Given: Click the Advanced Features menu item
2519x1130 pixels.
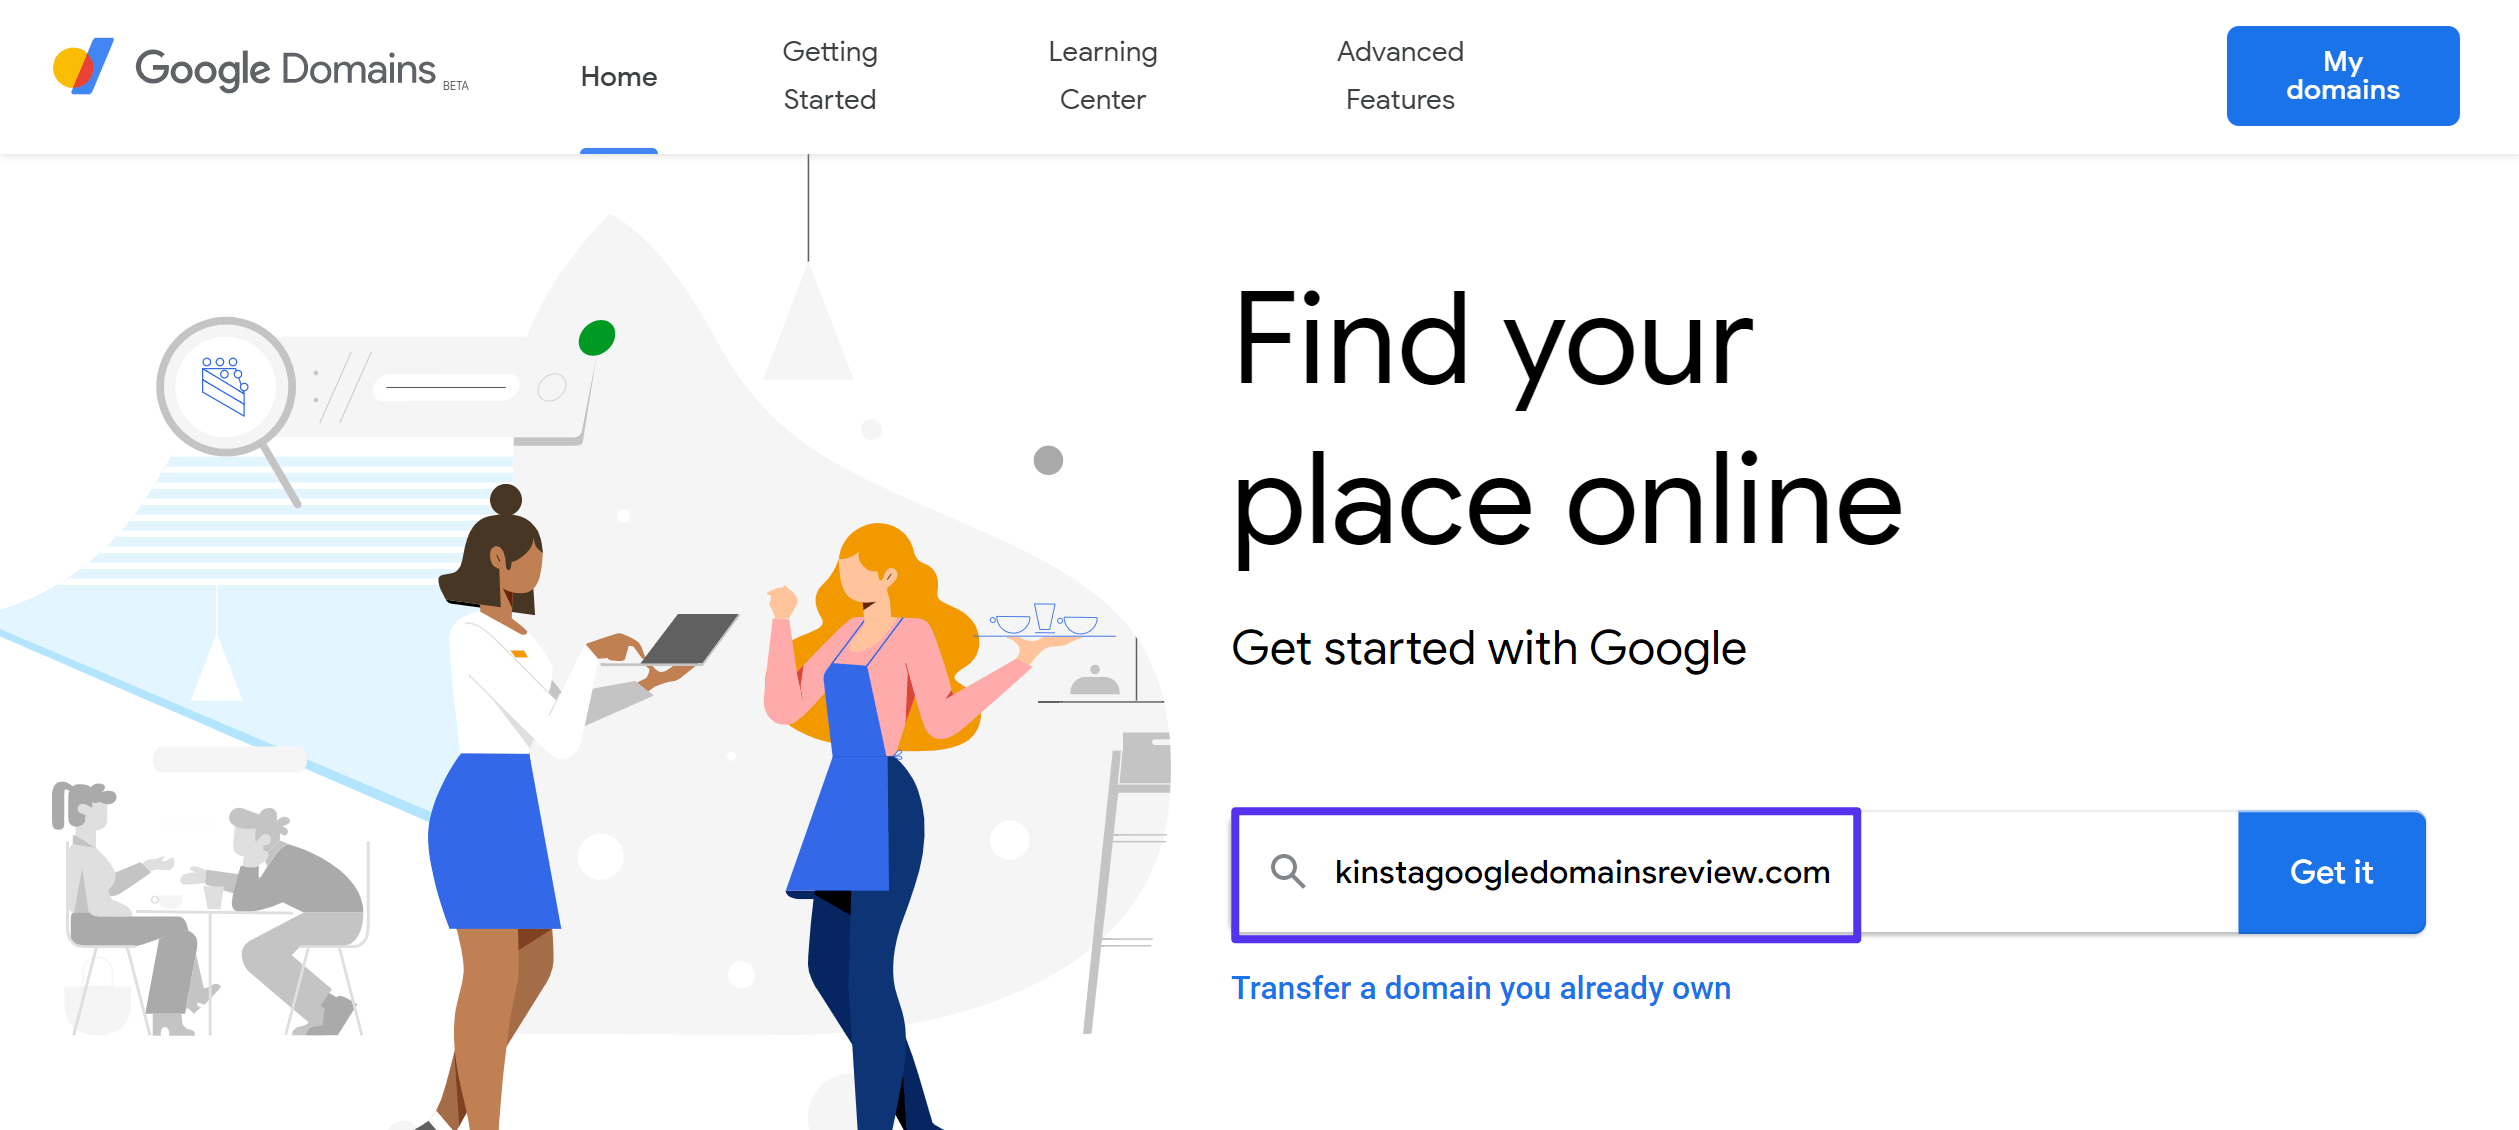Looking at the screenshot, I should [1398, 74].
